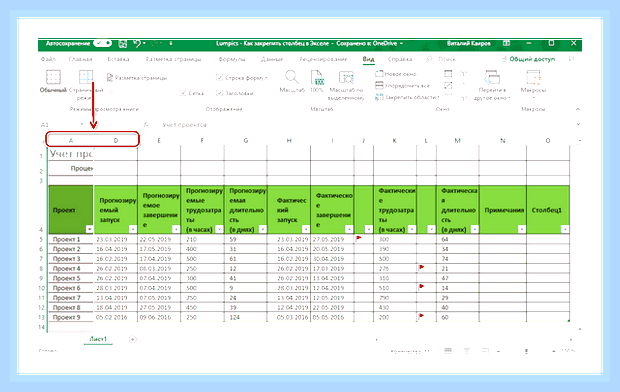Viewport: 620px width, 392px height.
Task: Click the zoom in plus in status bar
Action: point(554,351)
